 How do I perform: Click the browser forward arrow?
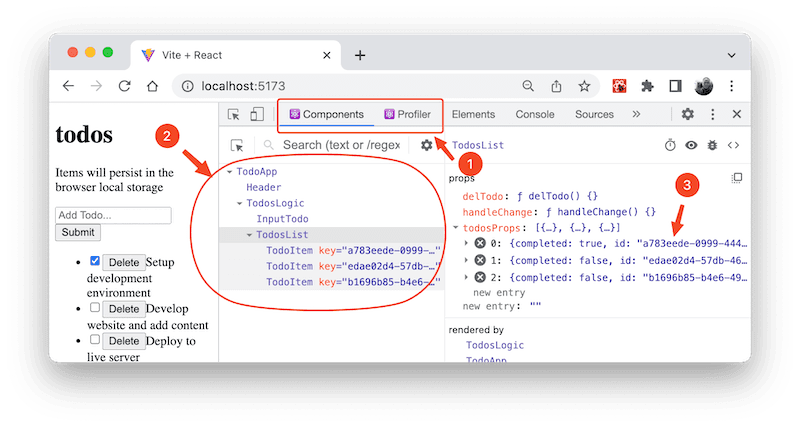(x=96, y=86)
